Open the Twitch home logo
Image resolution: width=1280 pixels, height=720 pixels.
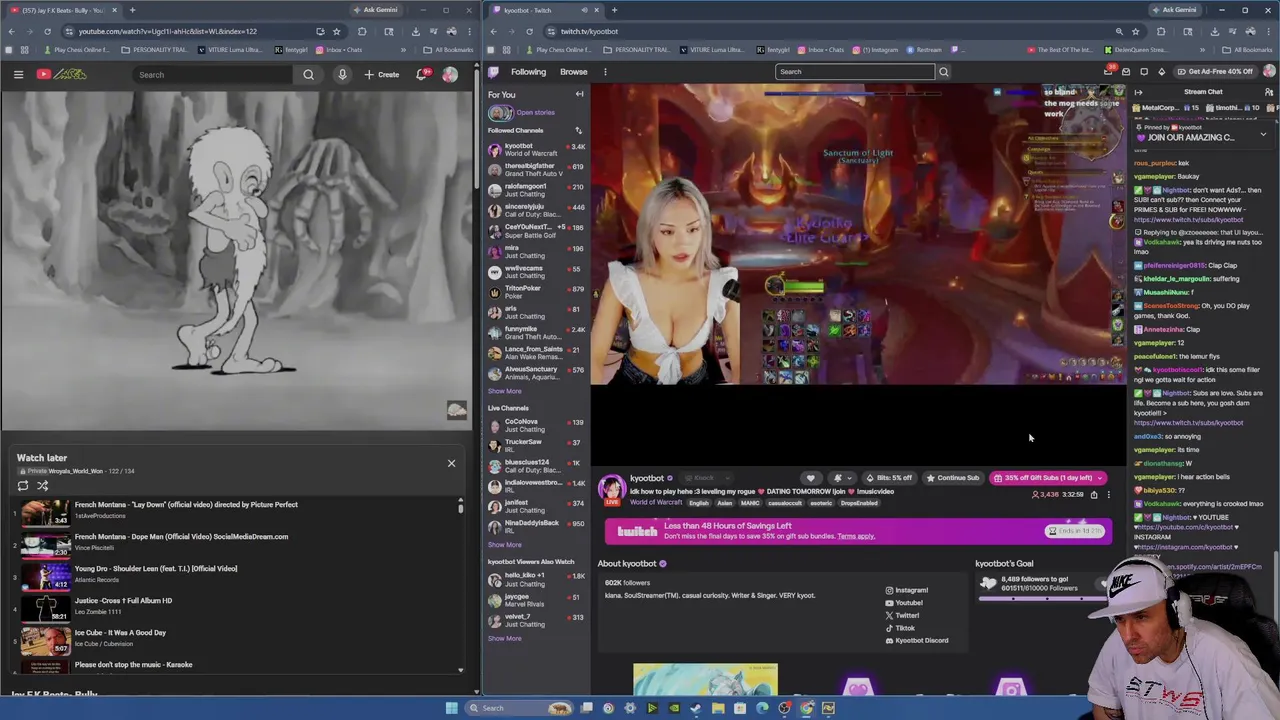(x=493, y=72)
